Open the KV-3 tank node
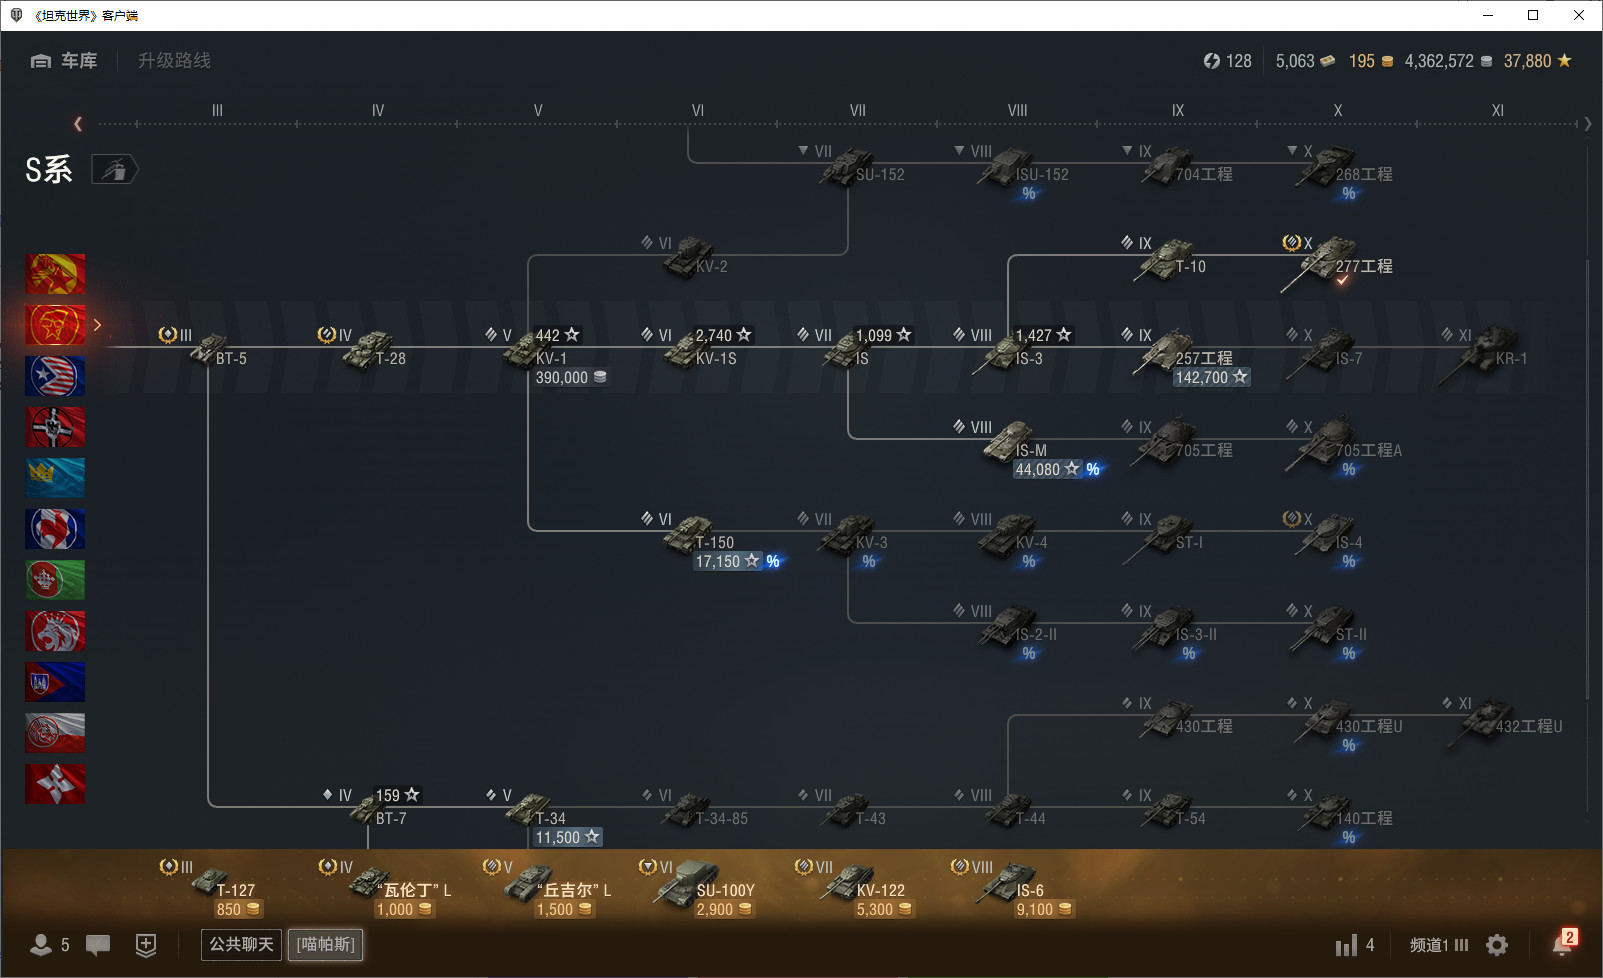This screenshot has width=1603, height=978. coord(845,540)
